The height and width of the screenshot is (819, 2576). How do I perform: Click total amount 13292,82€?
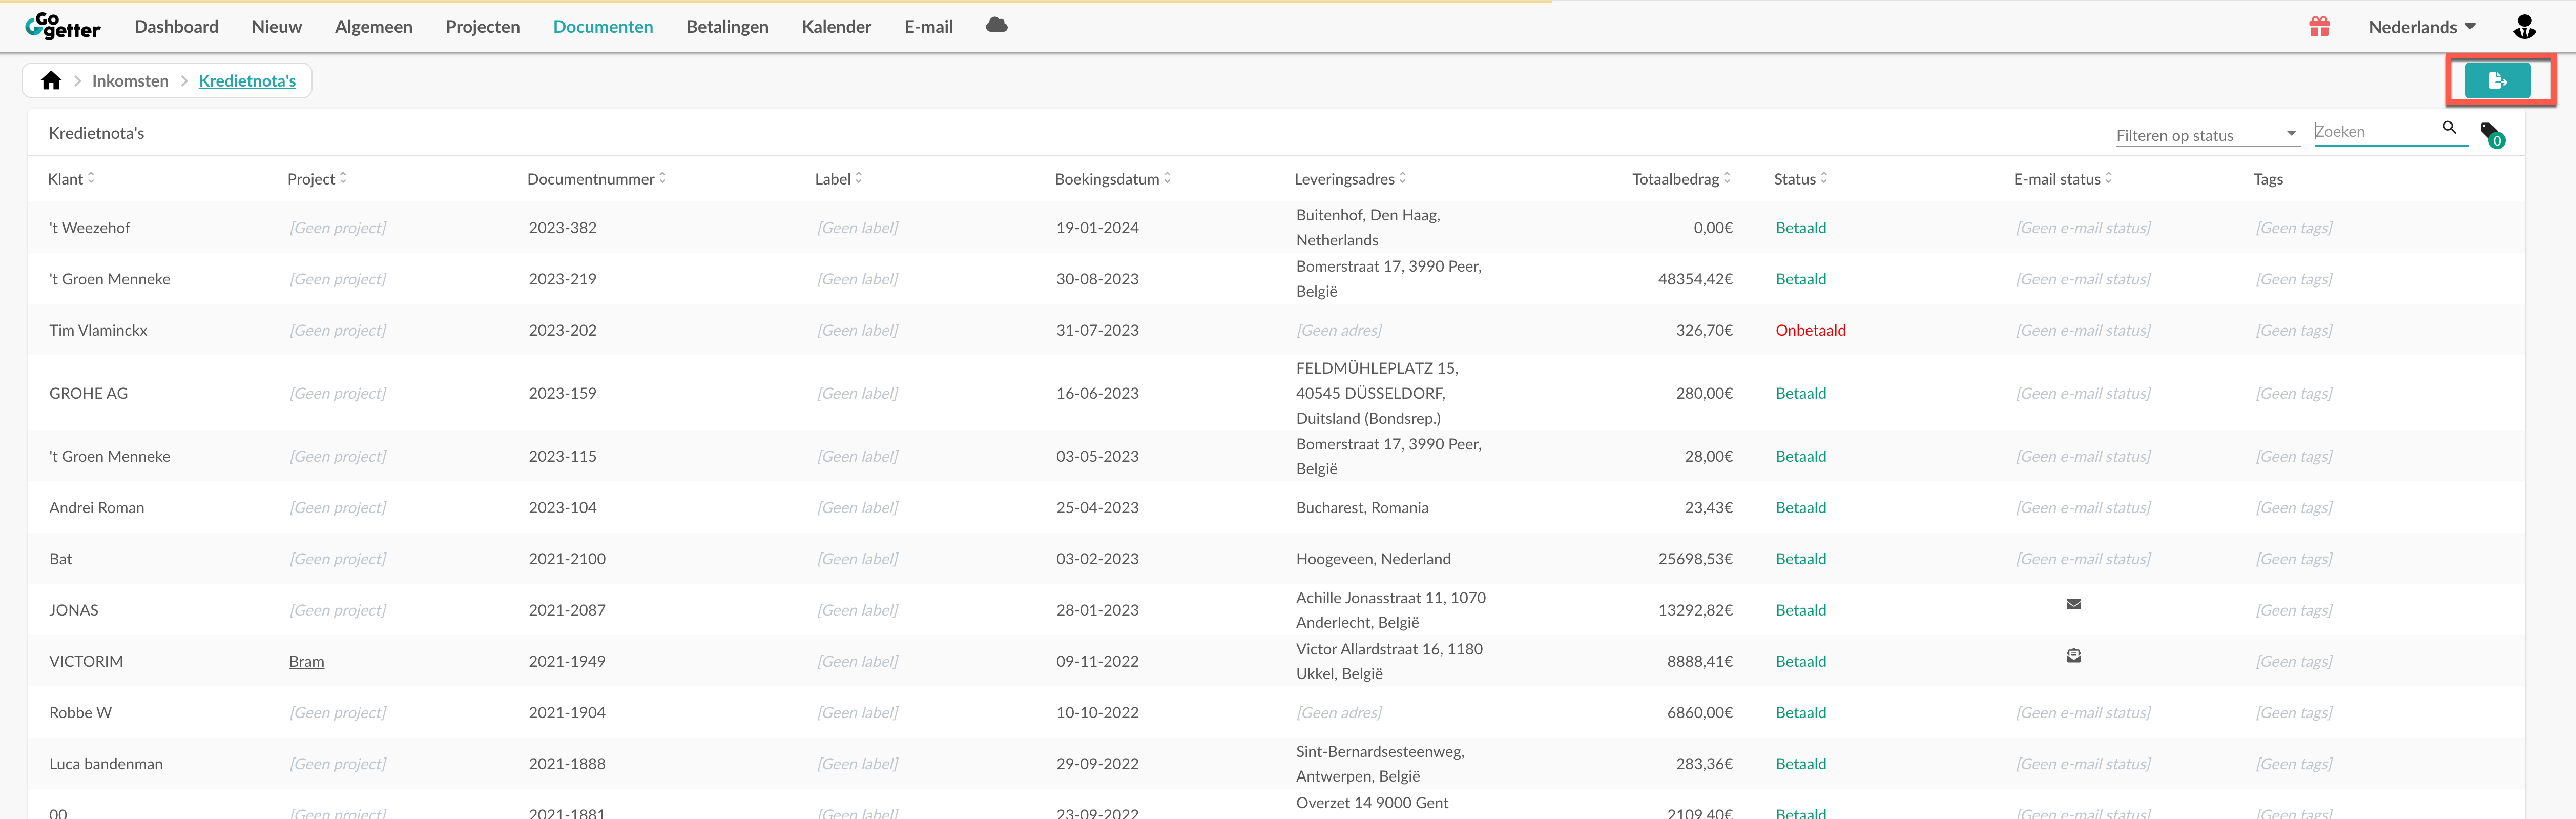(1695, 610)
